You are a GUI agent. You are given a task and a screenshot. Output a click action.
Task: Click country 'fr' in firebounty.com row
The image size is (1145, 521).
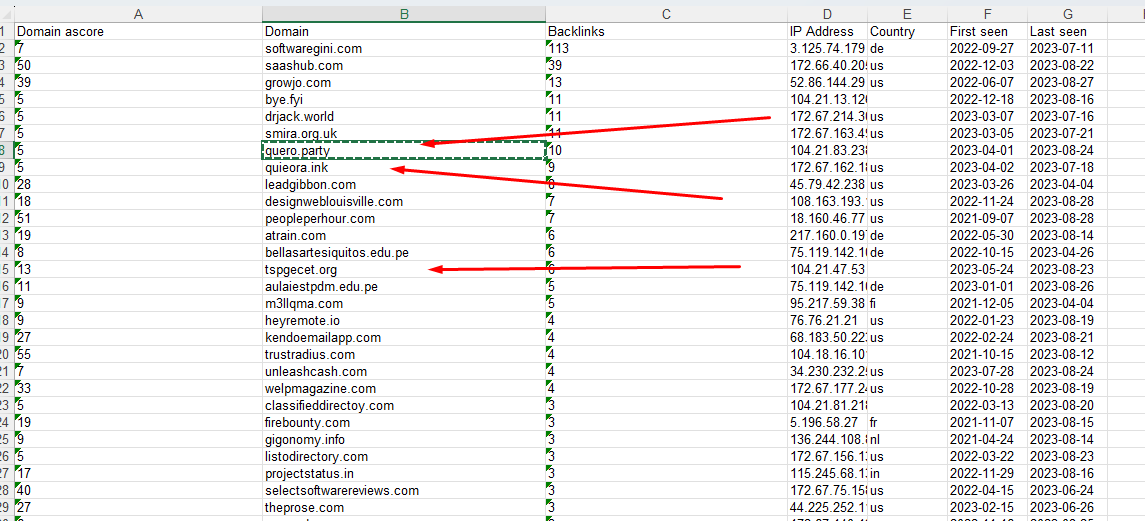tap(906, 422)
